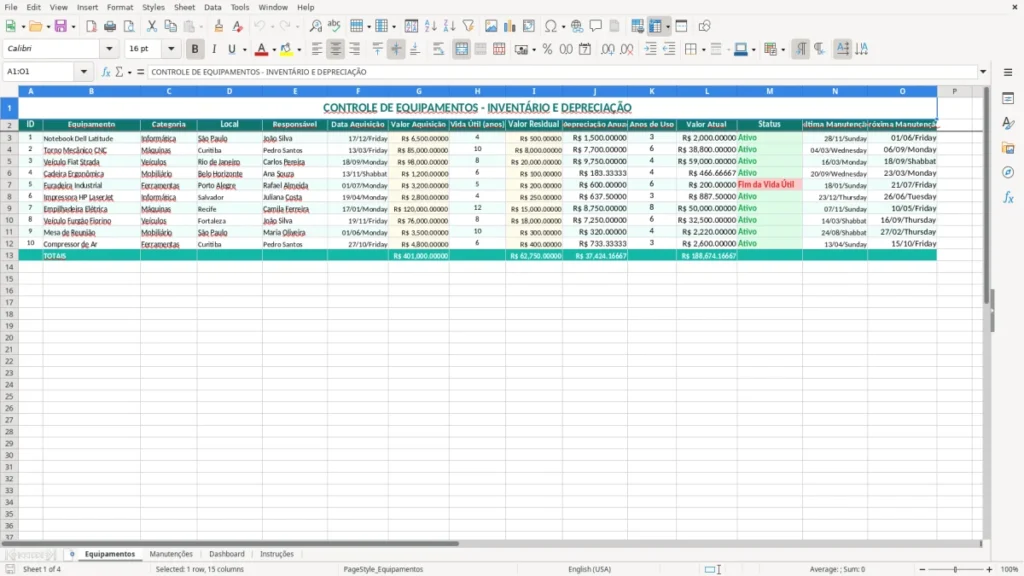The image size is (1024, 576).
Task: Toggle Center Horizontally alignment
Action: pos(336,49)
